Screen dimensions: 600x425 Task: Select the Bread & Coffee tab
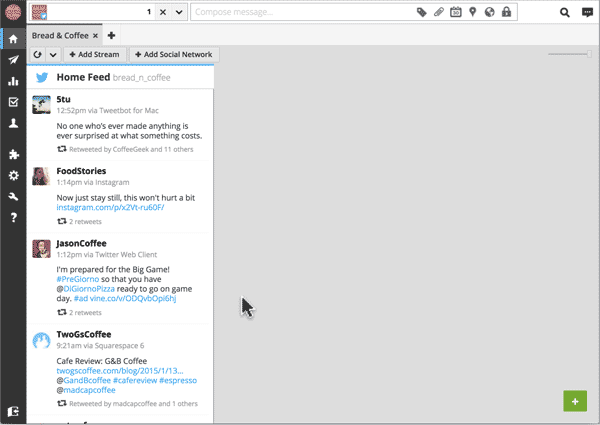[x=60, y=36]
